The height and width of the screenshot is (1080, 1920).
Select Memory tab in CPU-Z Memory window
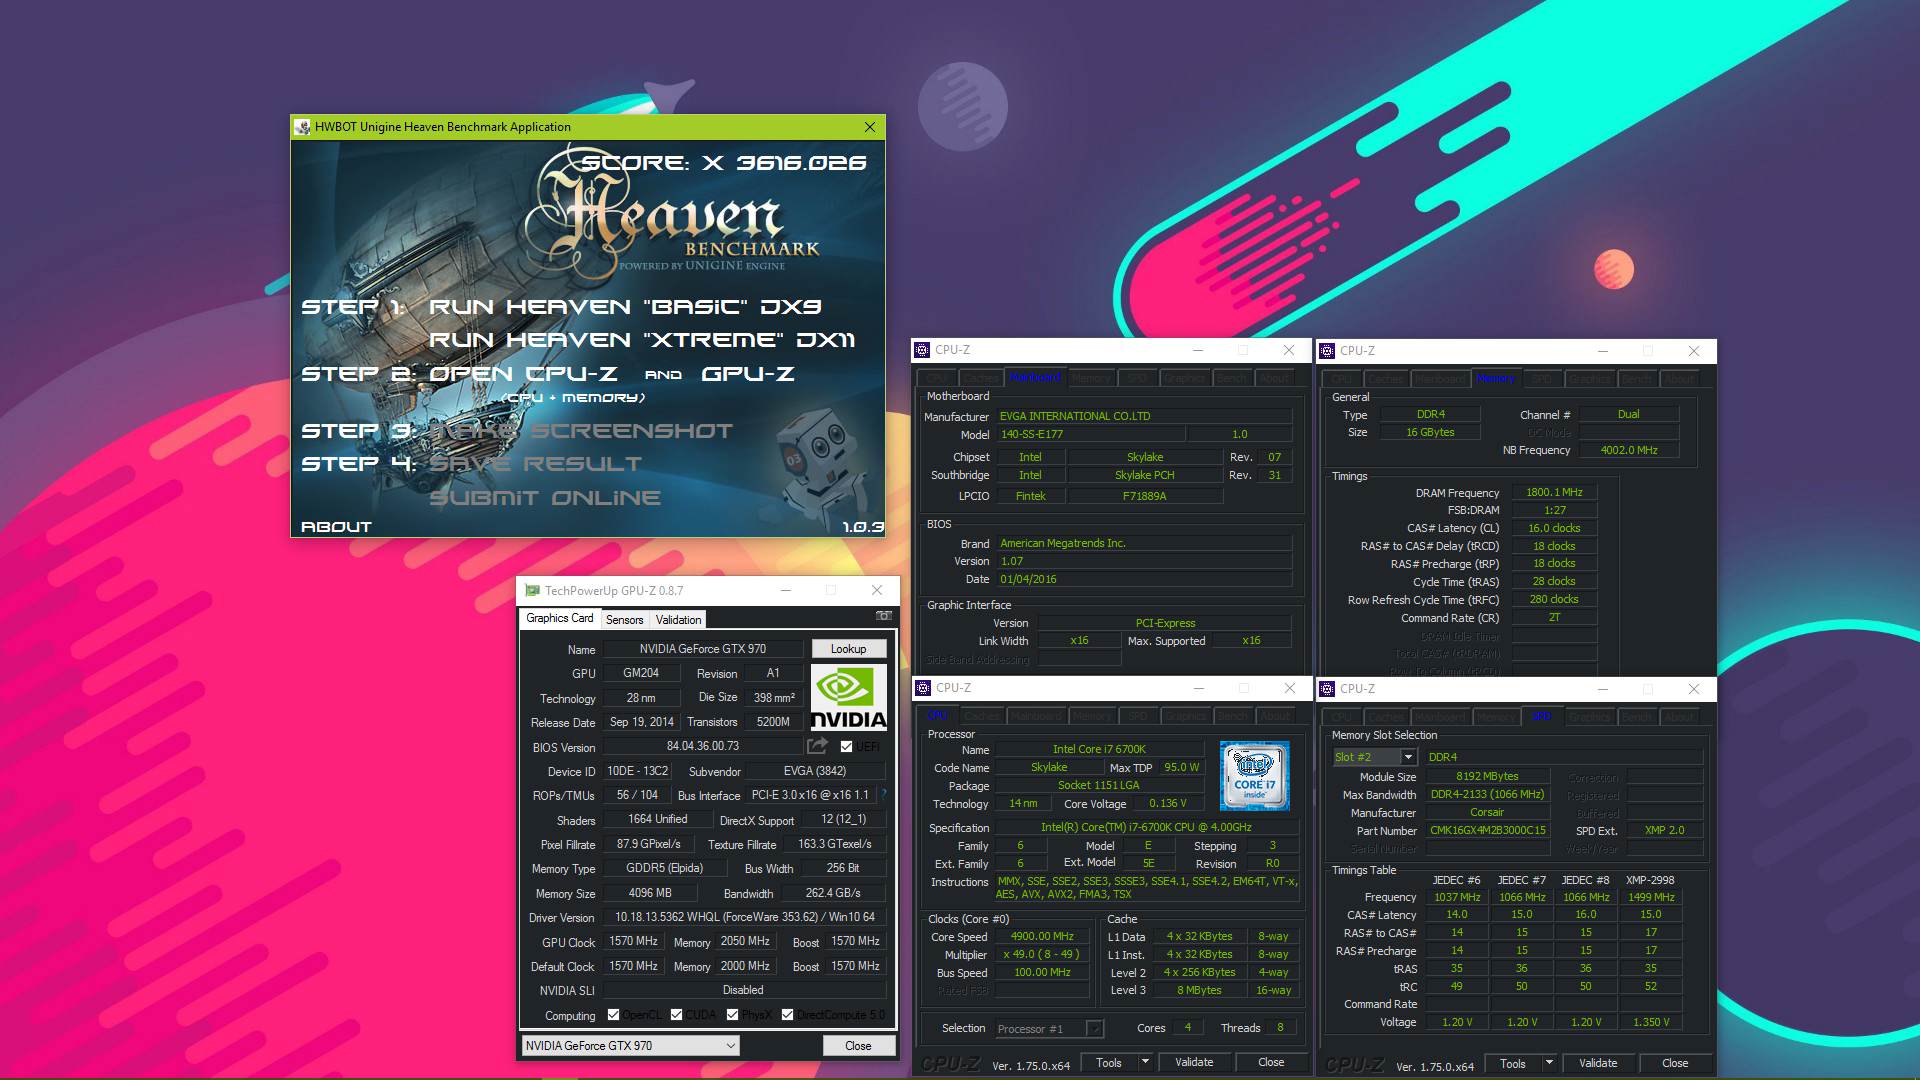click(x=1496, y=378)
